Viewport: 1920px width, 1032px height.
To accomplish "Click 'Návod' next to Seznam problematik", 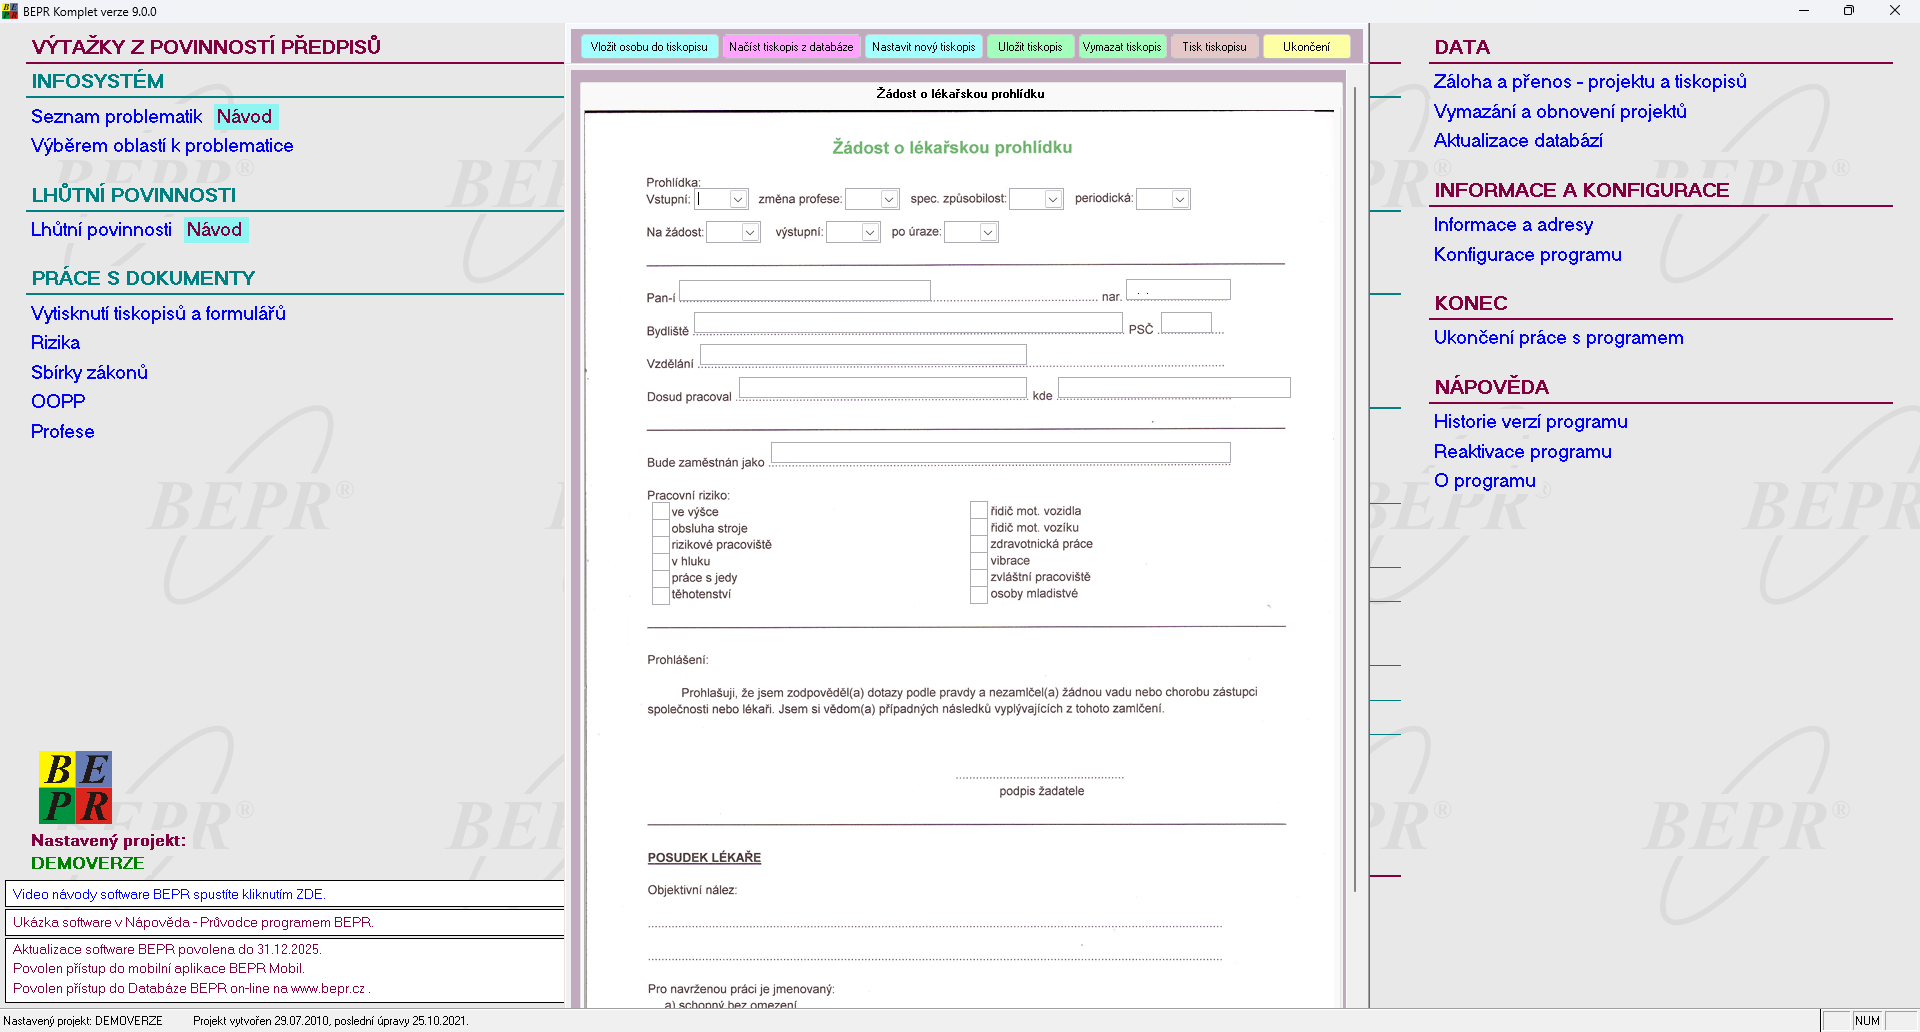I will point(245,116).
